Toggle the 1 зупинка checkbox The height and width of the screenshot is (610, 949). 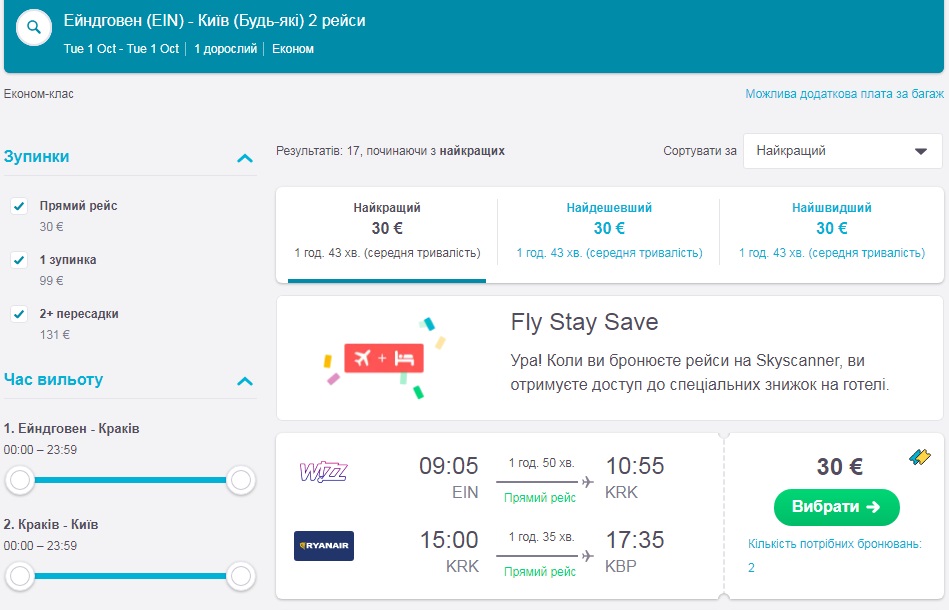(19, 260)
